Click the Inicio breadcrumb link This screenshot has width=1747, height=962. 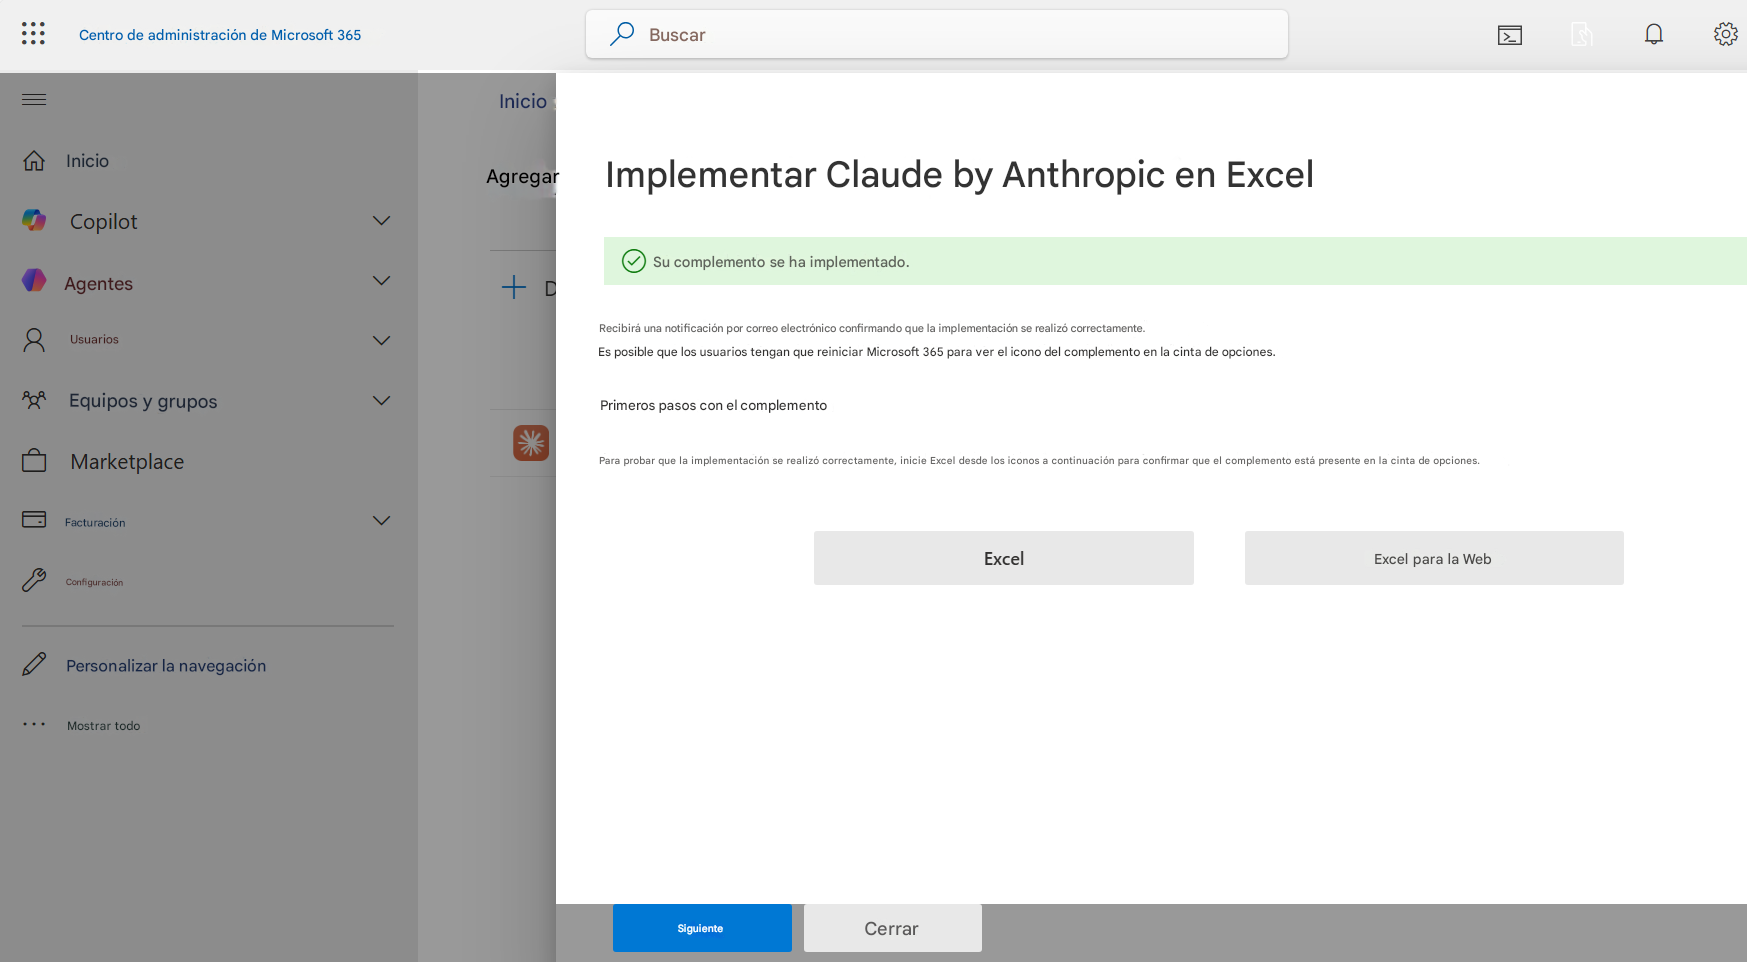[522, 101]
